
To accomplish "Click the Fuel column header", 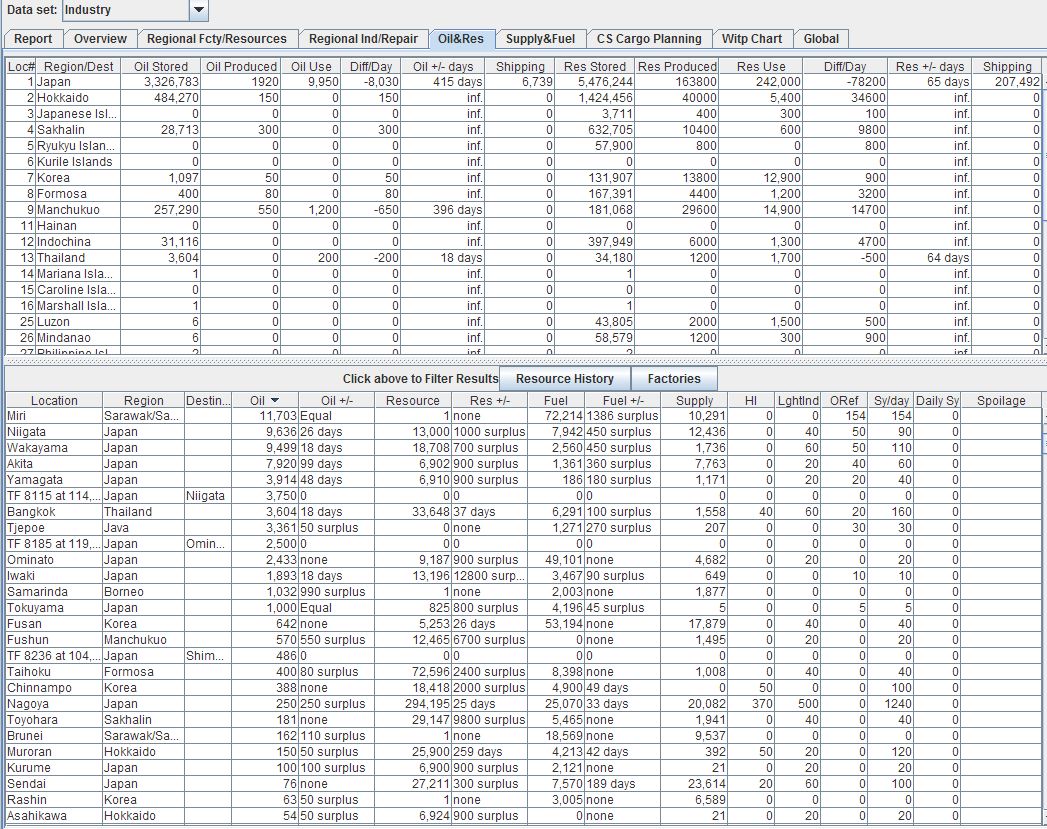I will (556, 400).
